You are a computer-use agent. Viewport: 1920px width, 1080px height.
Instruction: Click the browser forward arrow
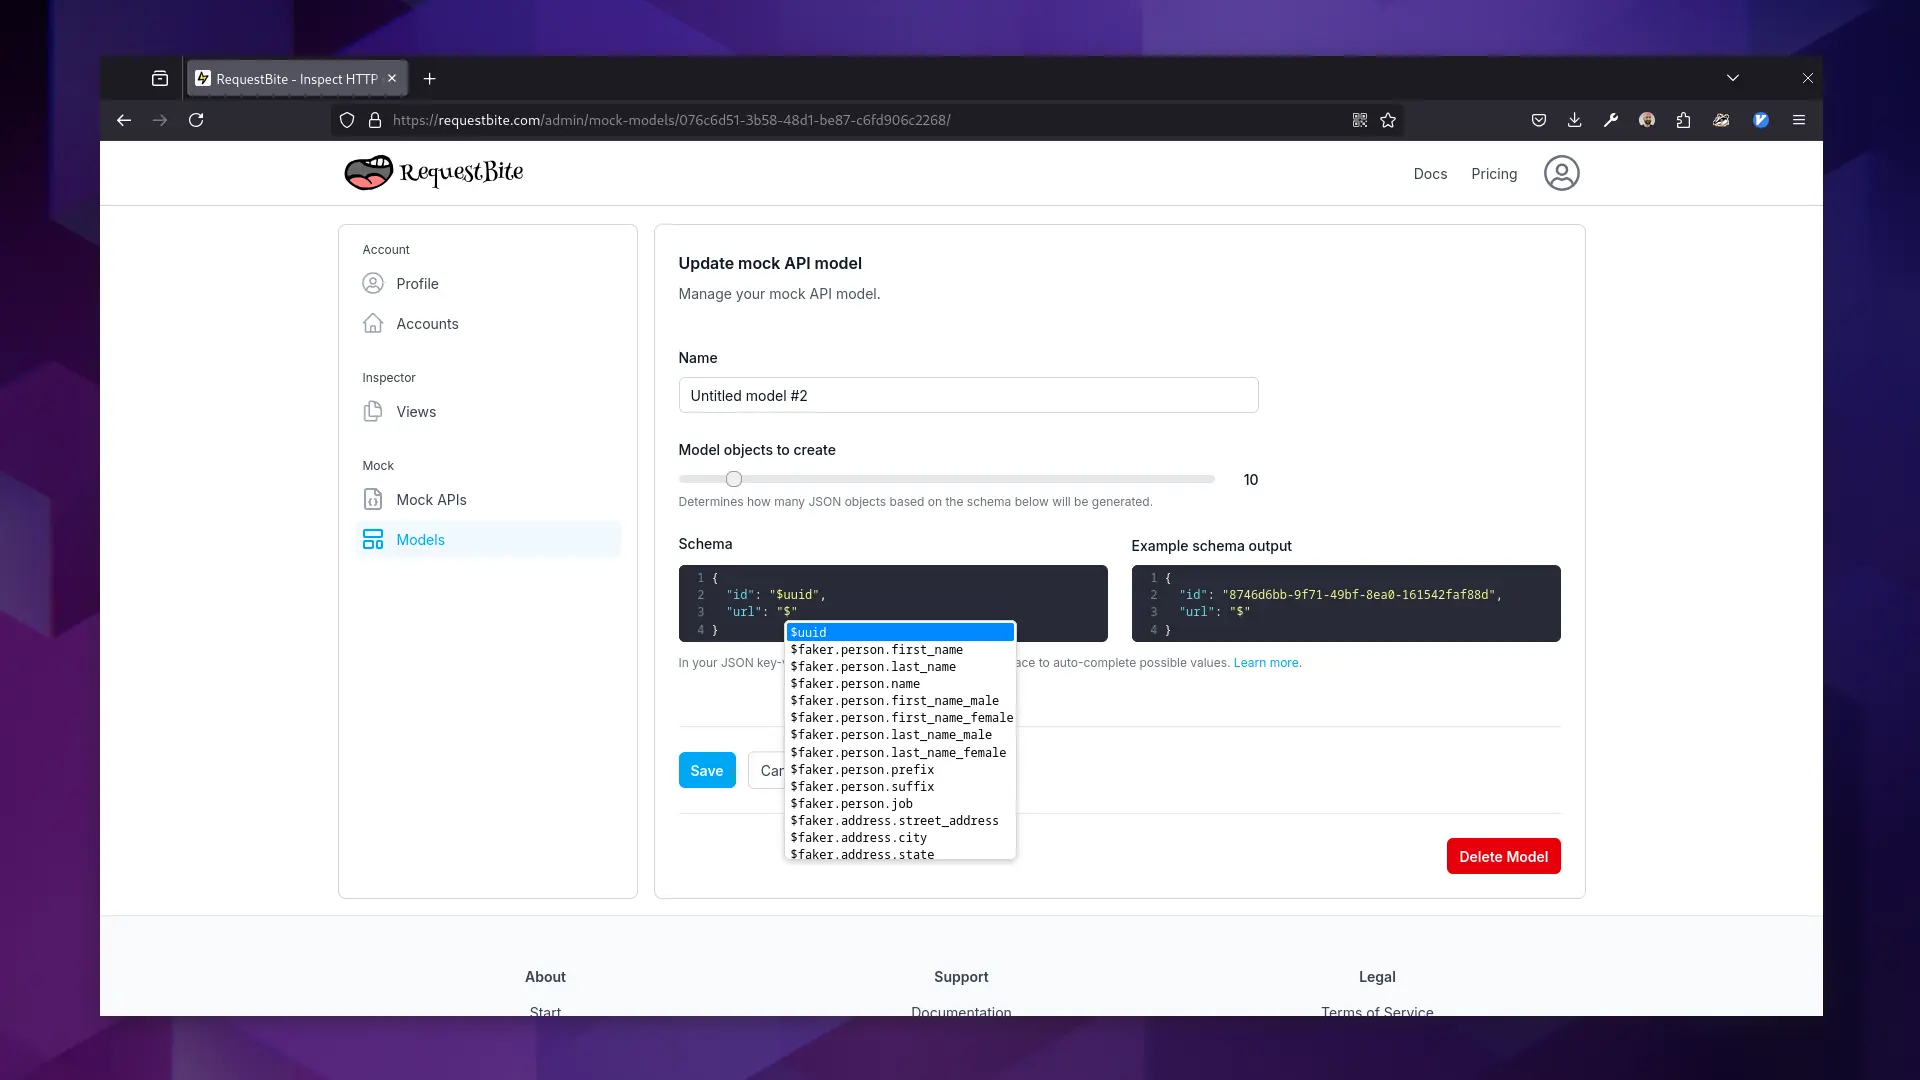[x=160, y=120]
